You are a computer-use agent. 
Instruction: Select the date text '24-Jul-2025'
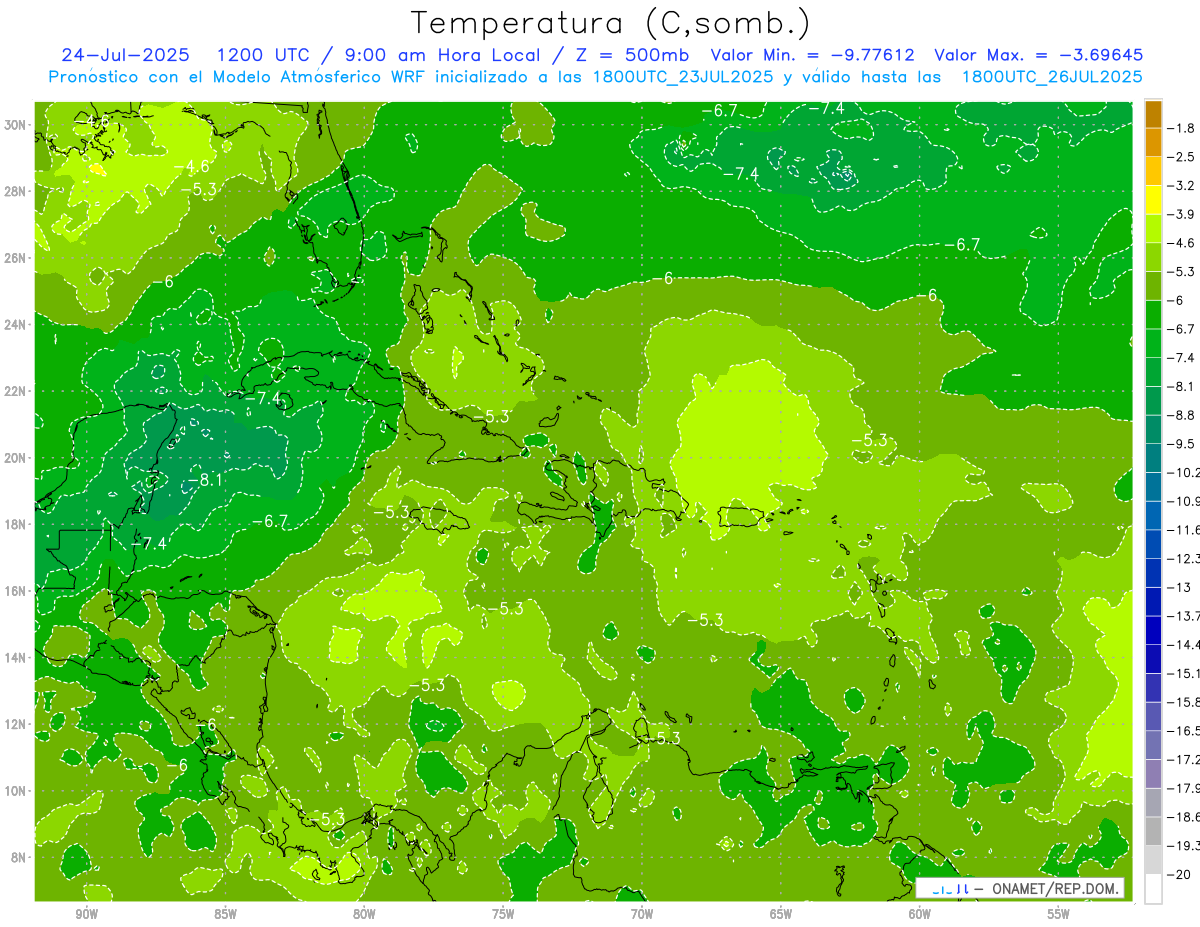[x=128, y=54]
